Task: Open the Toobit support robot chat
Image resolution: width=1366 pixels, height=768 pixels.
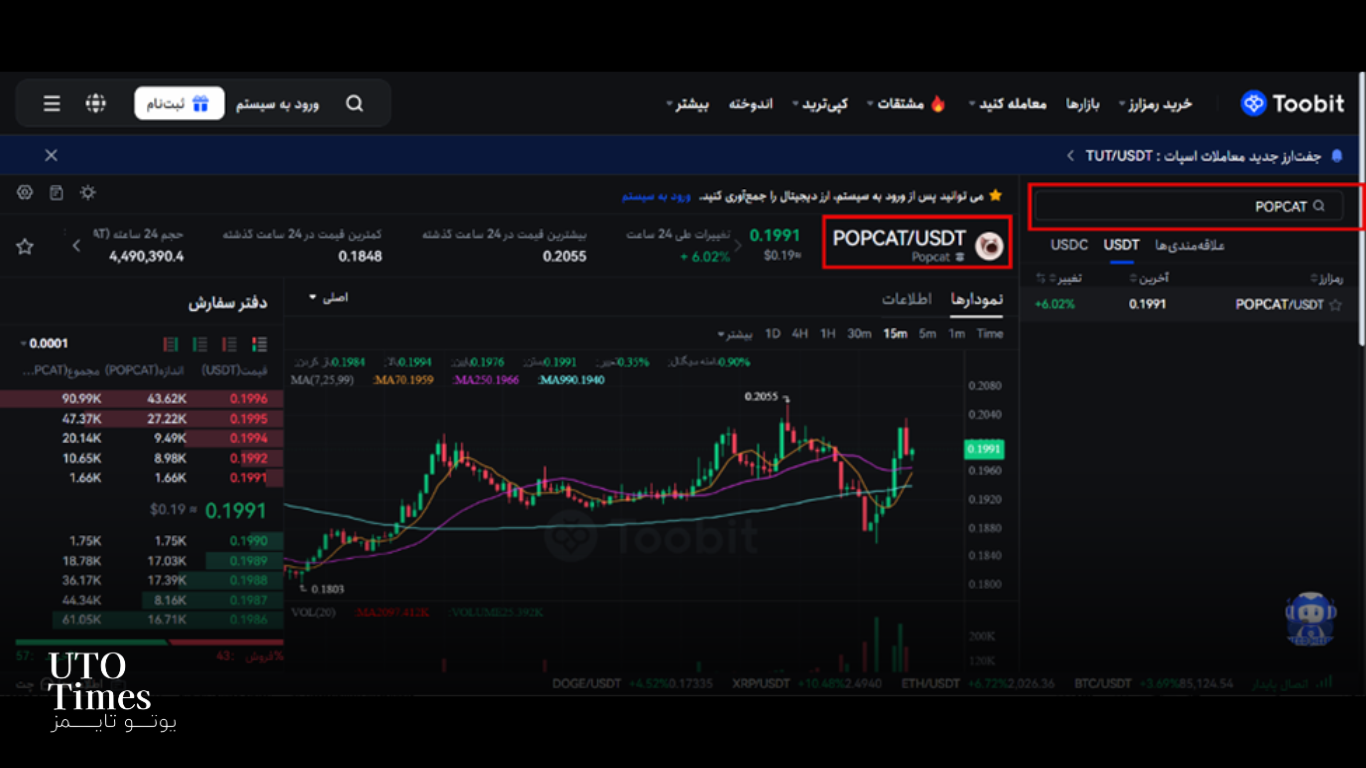Action: click(x=1311, y=619)
